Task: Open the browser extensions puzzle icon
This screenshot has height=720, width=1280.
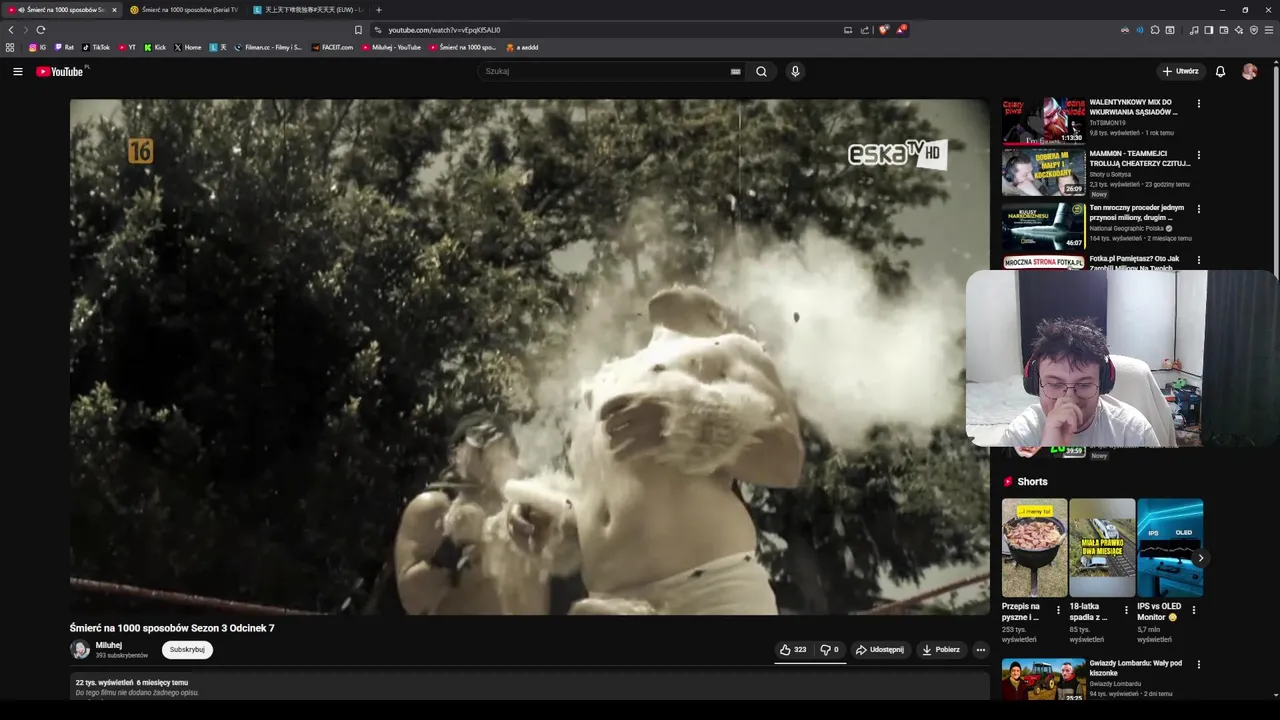Action: point(1155,30)
